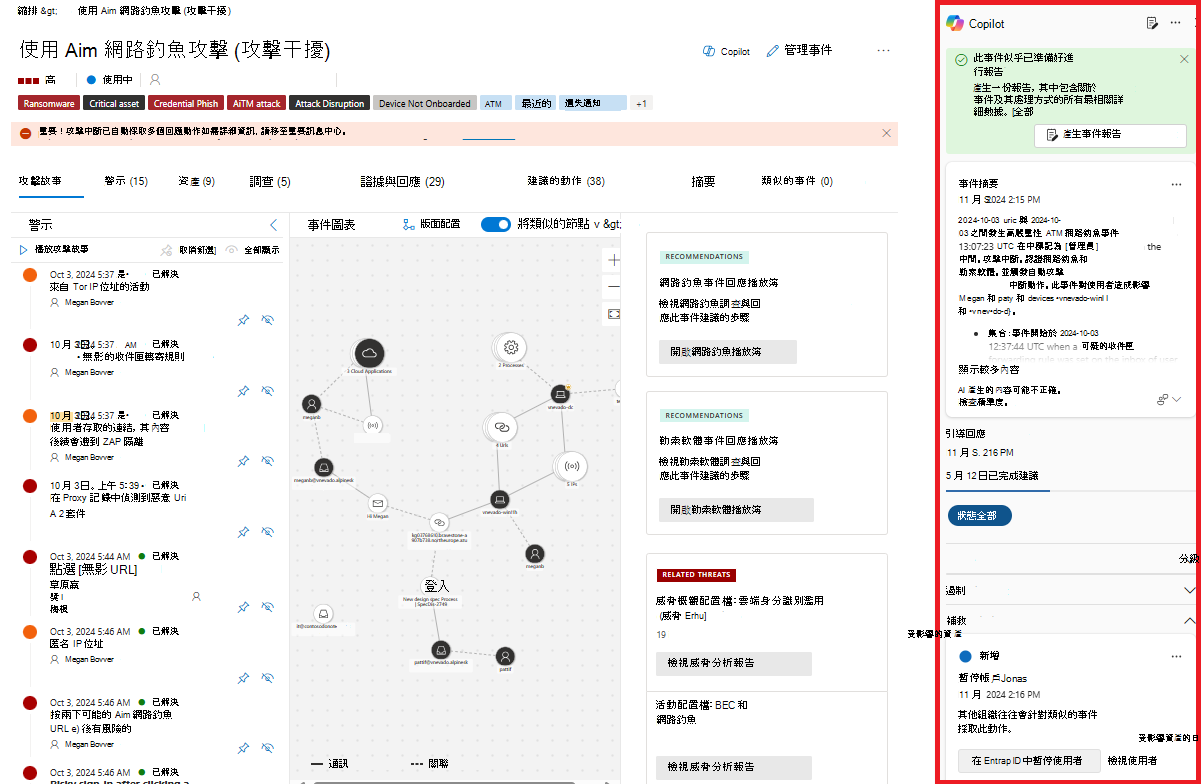Pin the ZAP 隔離 alert
Image resolution: width=1201 pixels, height=784 pixels.
click(243, 462)
